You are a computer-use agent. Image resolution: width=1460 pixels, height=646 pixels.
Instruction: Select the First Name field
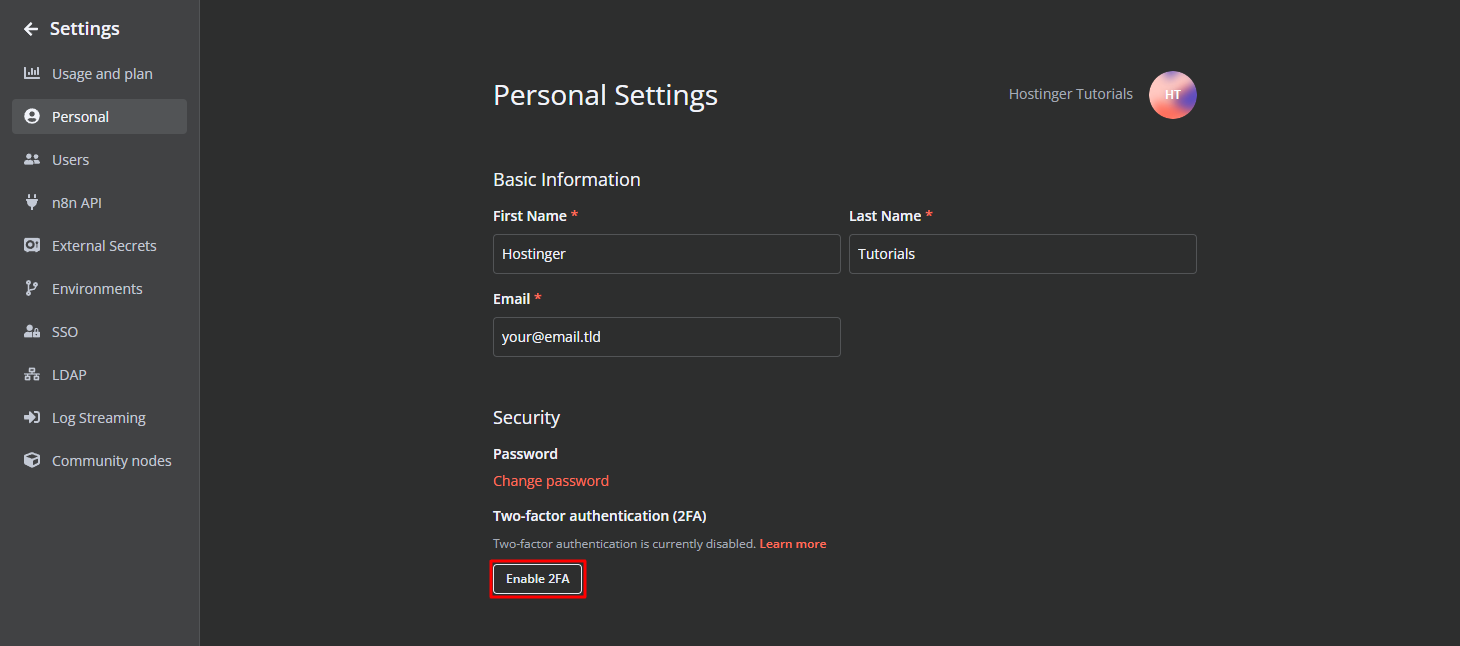(x=666, y=253)
